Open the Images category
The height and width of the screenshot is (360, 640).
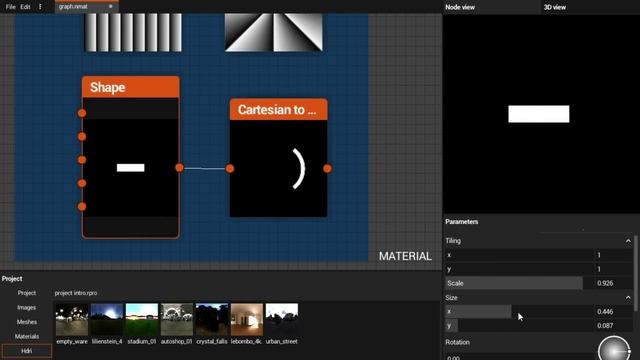click(27, 307)
